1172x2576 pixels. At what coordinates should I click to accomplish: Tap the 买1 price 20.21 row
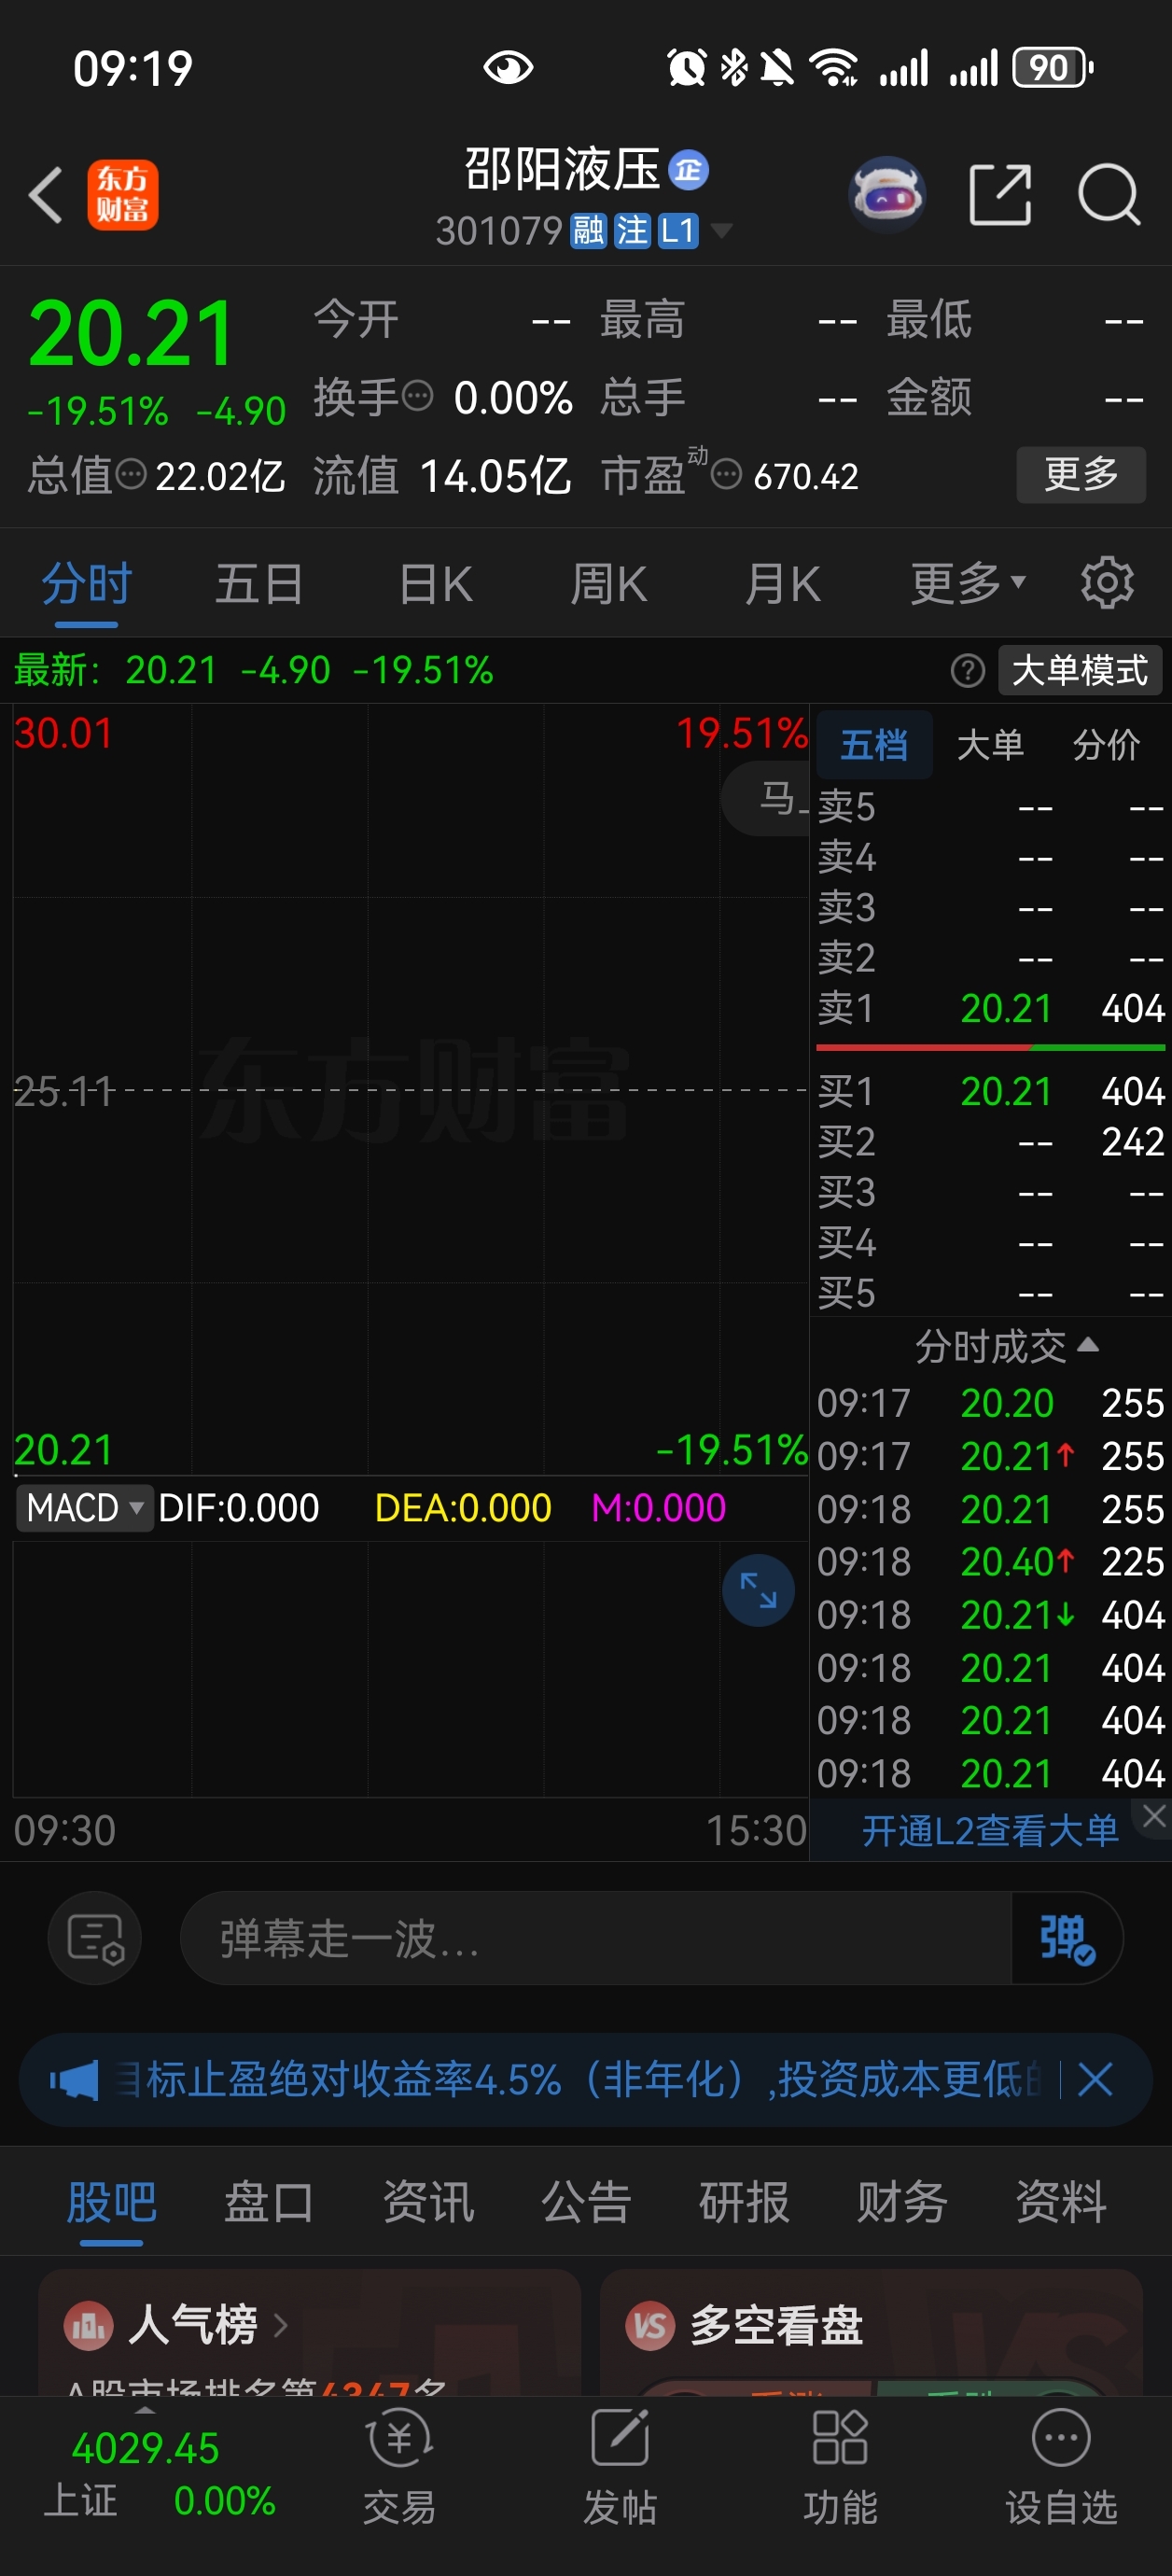[990, 1091]
